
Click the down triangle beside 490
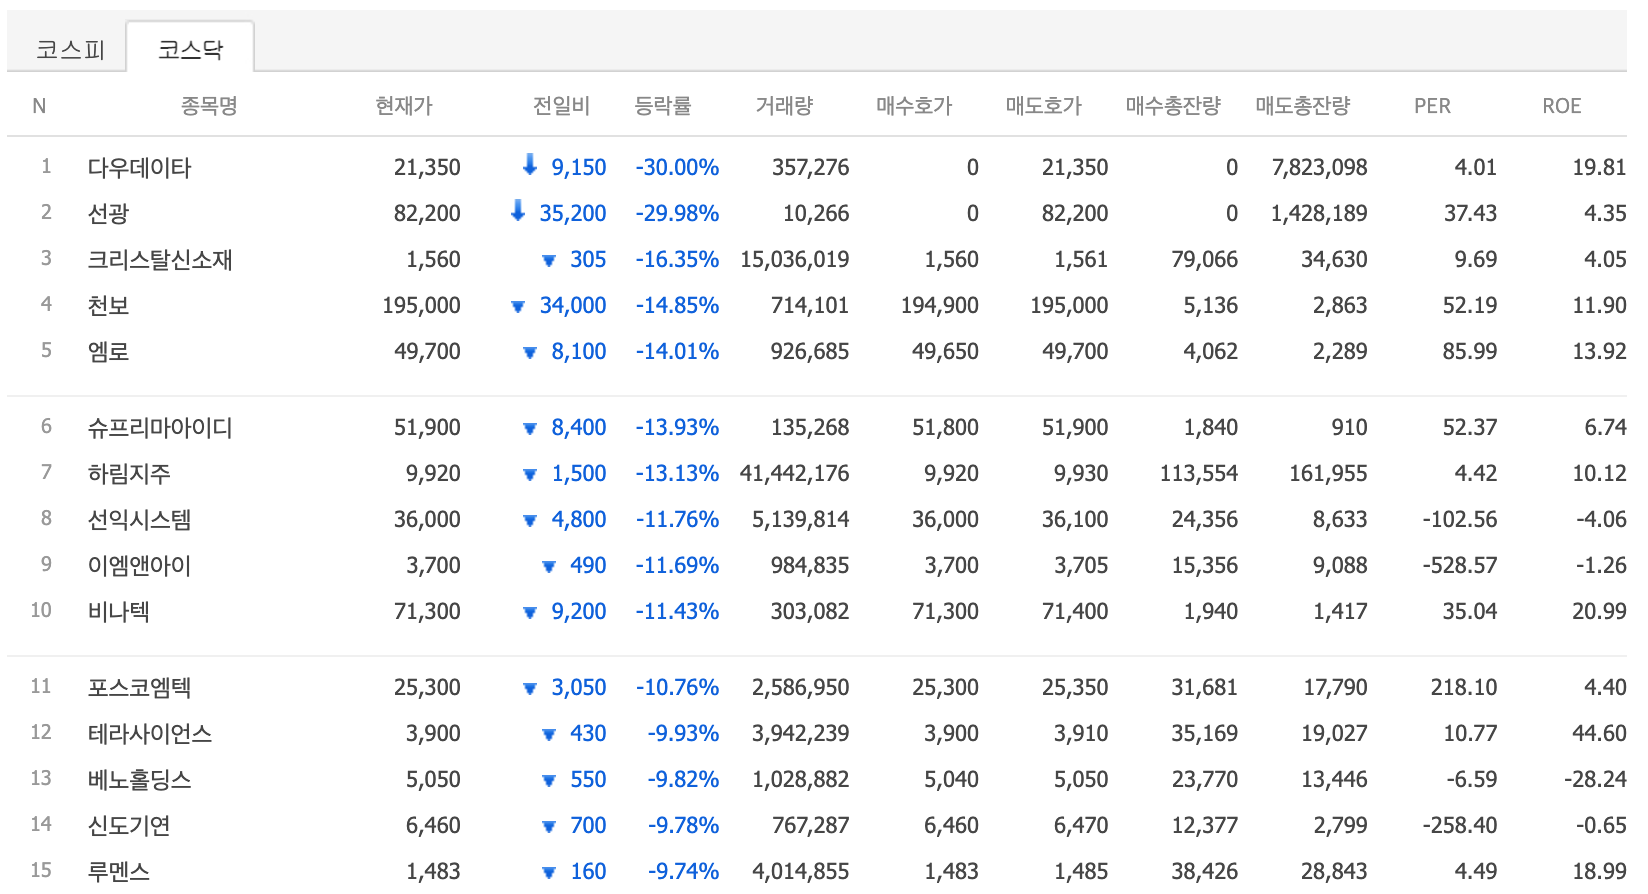[548, 567]
